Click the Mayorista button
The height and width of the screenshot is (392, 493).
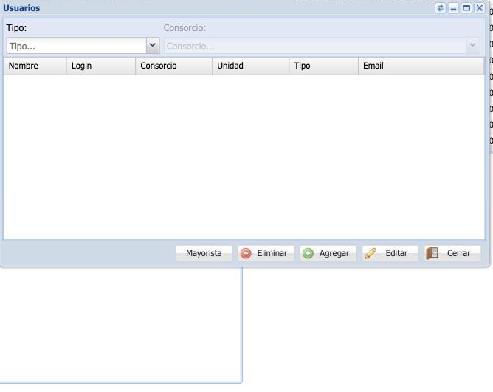(x=204, y=253)
